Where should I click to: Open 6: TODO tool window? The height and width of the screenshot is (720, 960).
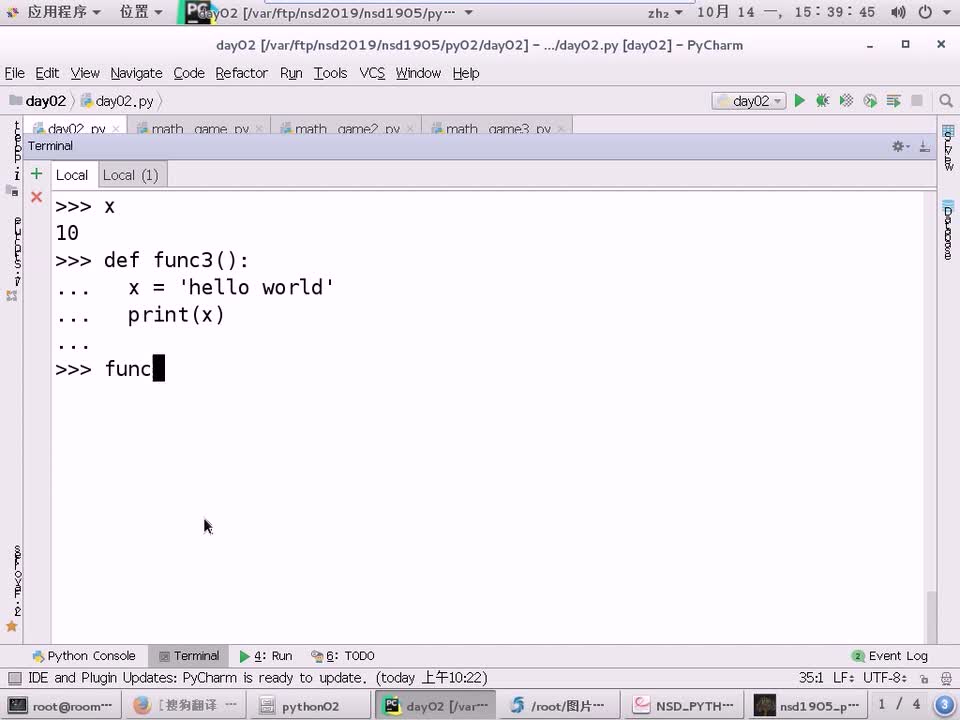pos(343,656)
